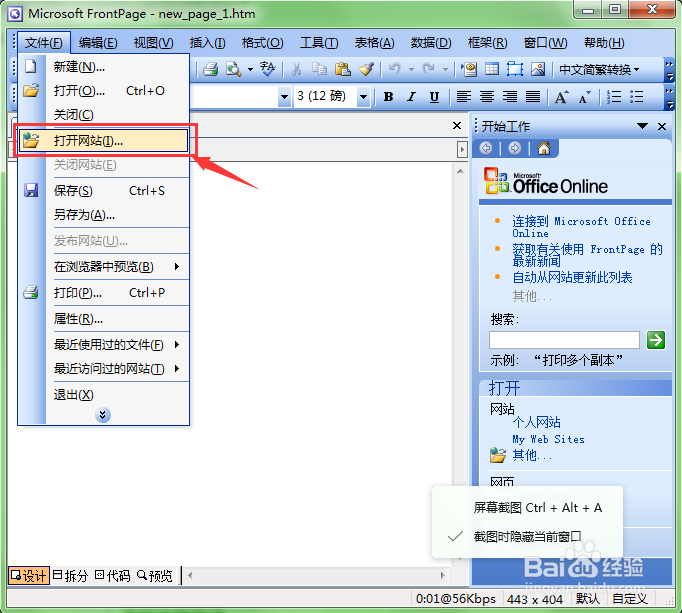Click the Copy toolbar icon
The image size is (682, 613).
click(x=320, y=69)
